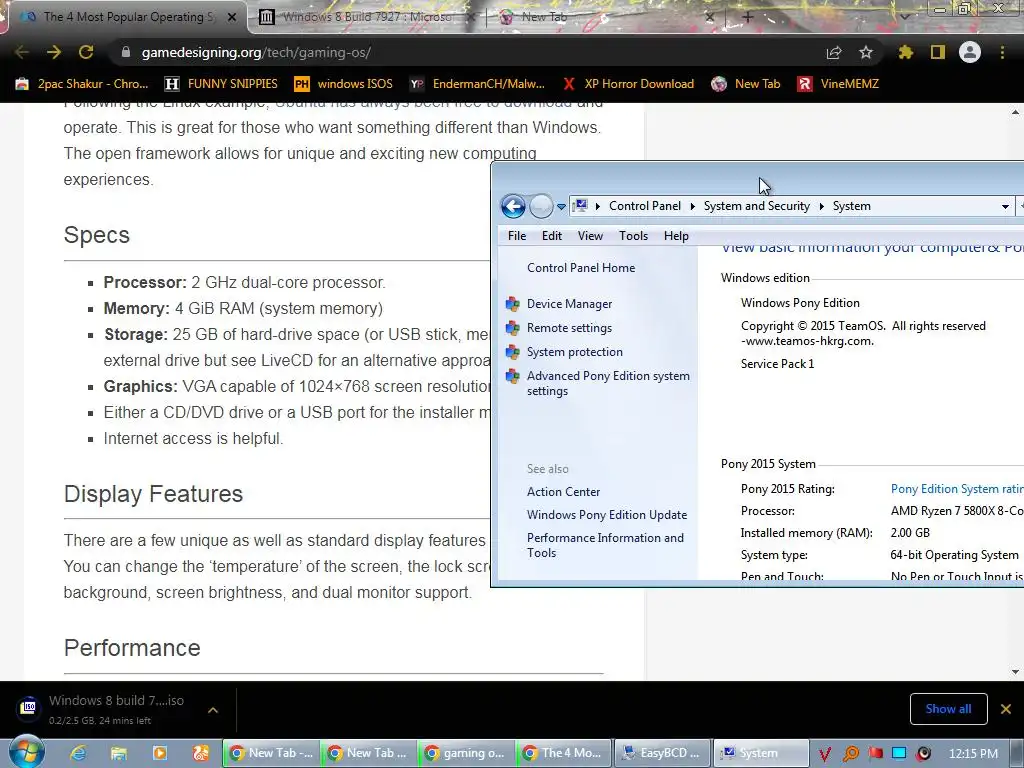Open the XP Horror Download bookmark
The width and height of the screenshot is (1024, 768).
click(x=628, y=84)
